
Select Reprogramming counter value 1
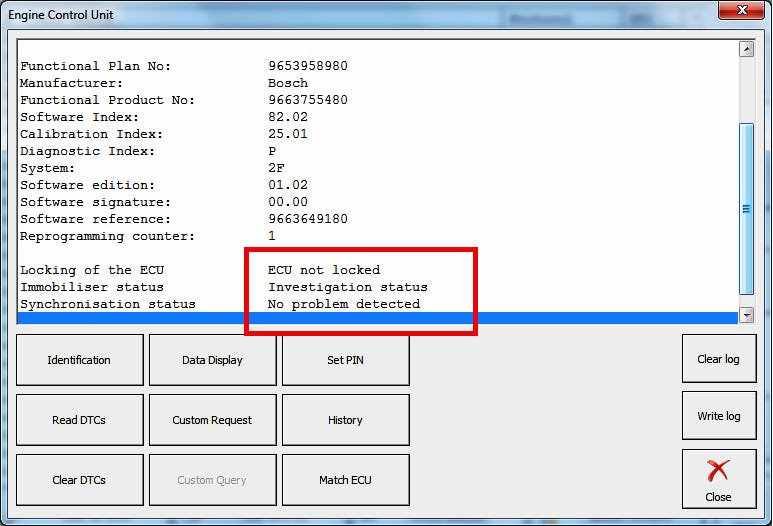pos(272,236)
